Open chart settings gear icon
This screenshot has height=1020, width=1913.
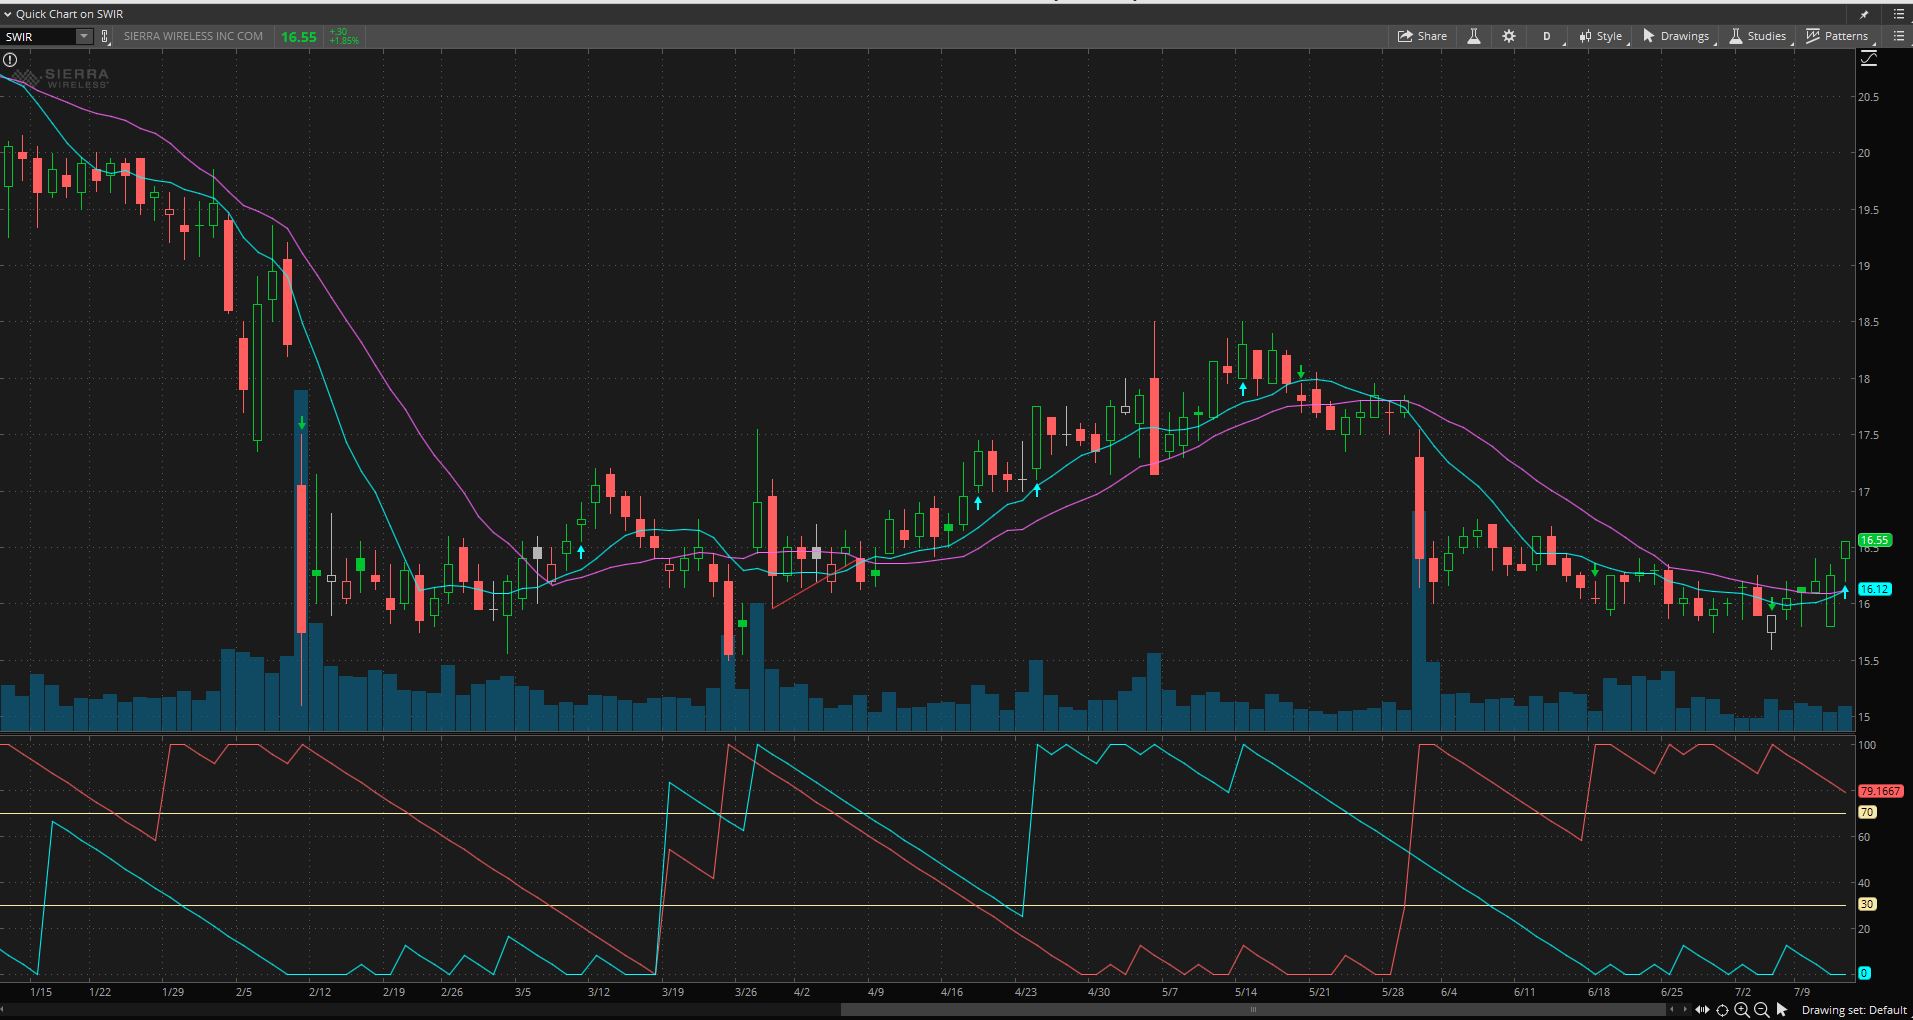coord(1508,36)
